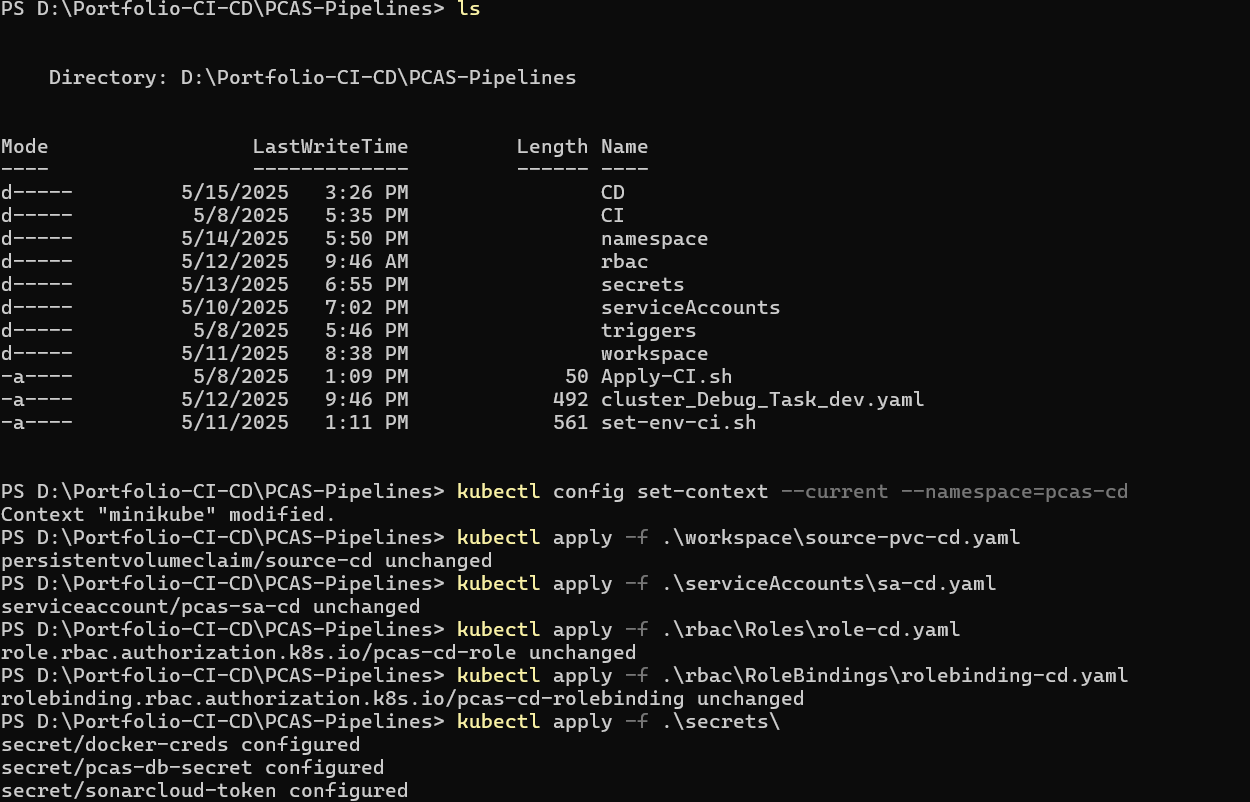Click the 'Context "minikube" modified.' output line

[169, 514]
